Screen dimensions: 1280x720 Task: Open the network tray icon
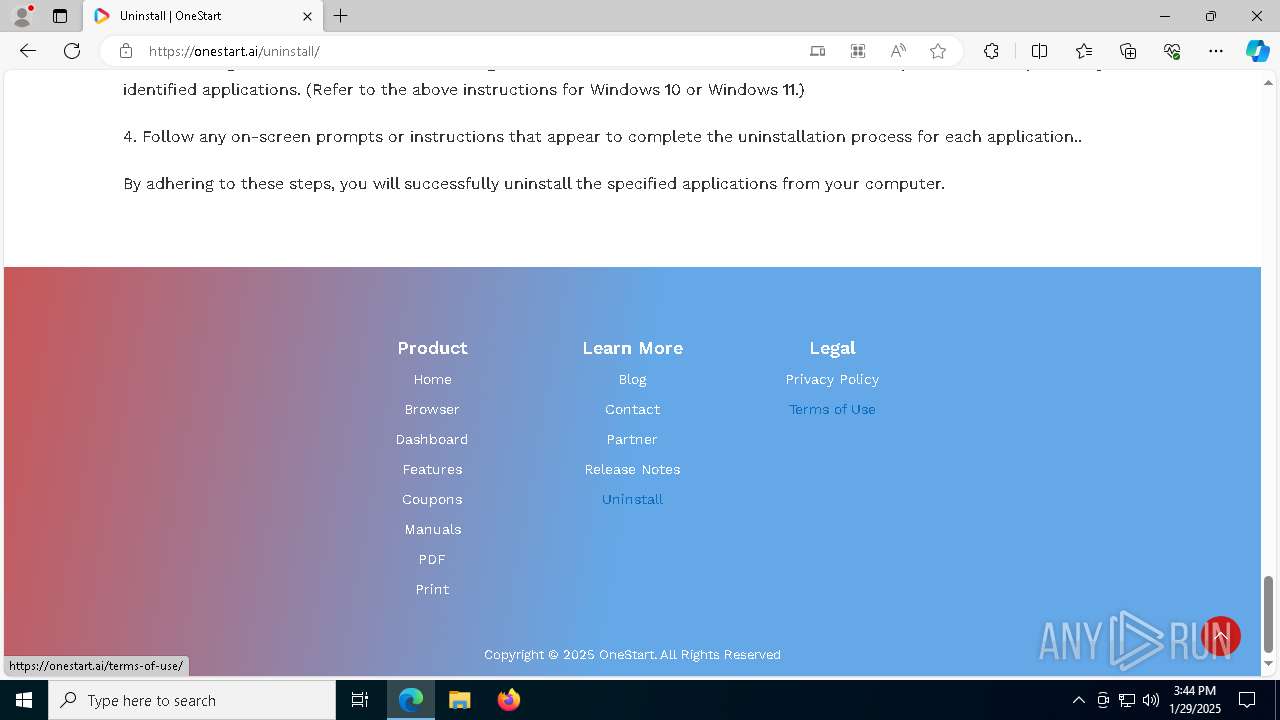(1127, 700)
